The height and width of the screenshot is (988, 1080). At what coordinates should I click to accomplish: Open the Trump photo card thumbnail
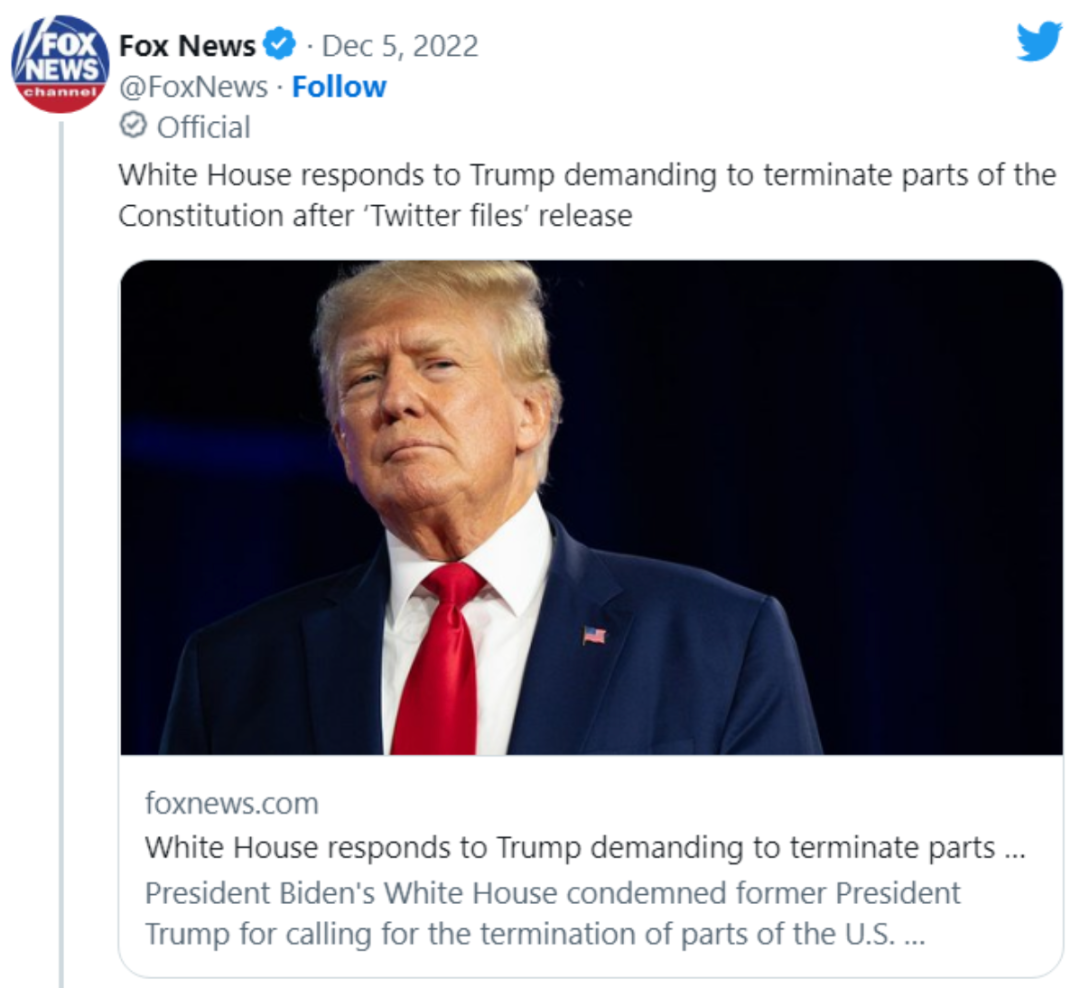592,507
